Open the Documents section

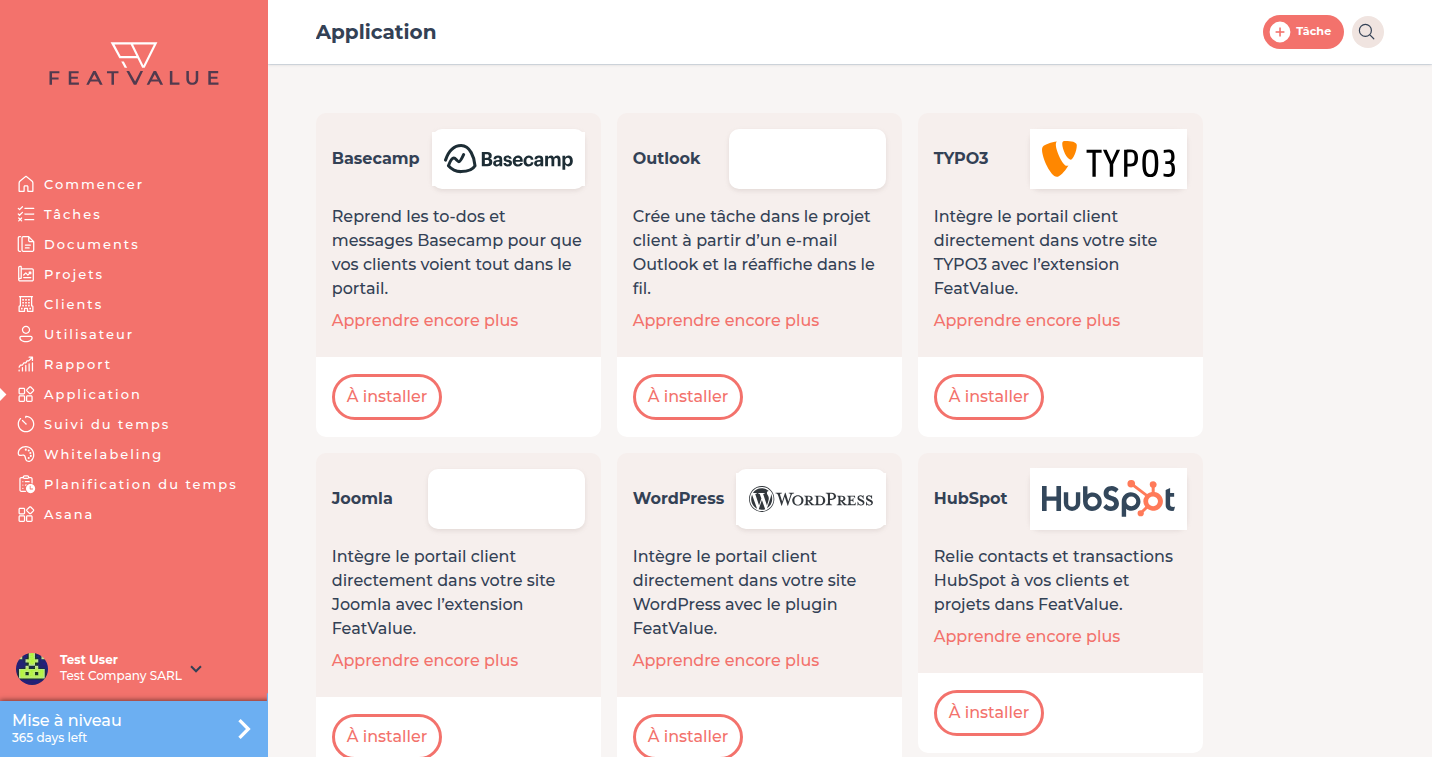[x=91, y=244]
